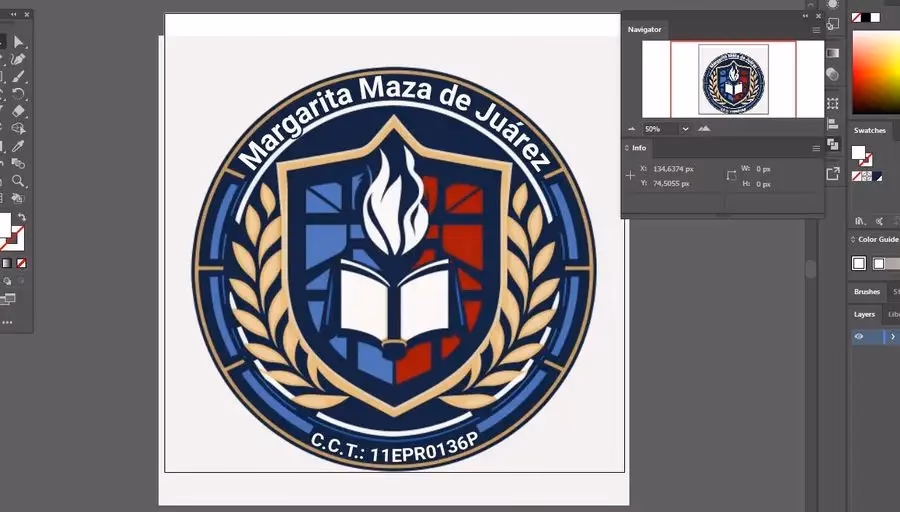900x512 pixels.
Task: Open the Swatches panel tab
Action: (869, 130)
